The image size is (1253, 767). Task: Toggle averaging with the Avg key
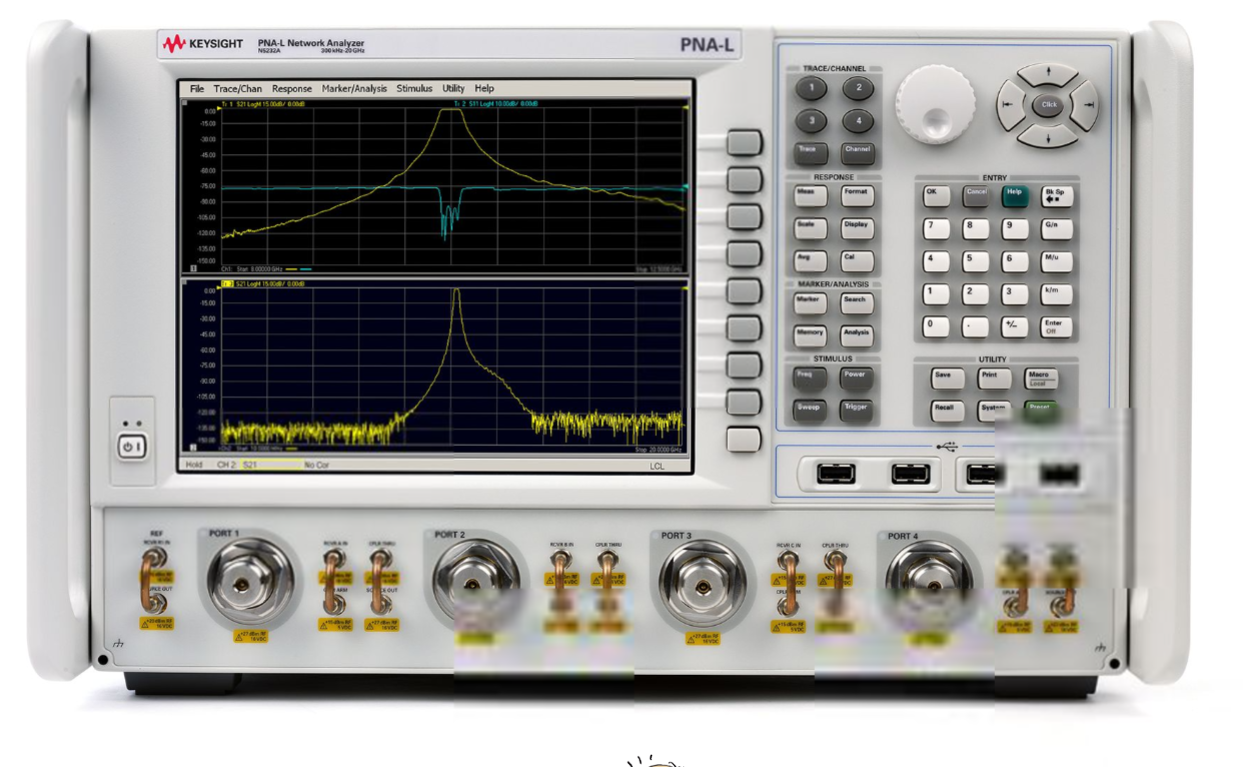coord(809,261)
